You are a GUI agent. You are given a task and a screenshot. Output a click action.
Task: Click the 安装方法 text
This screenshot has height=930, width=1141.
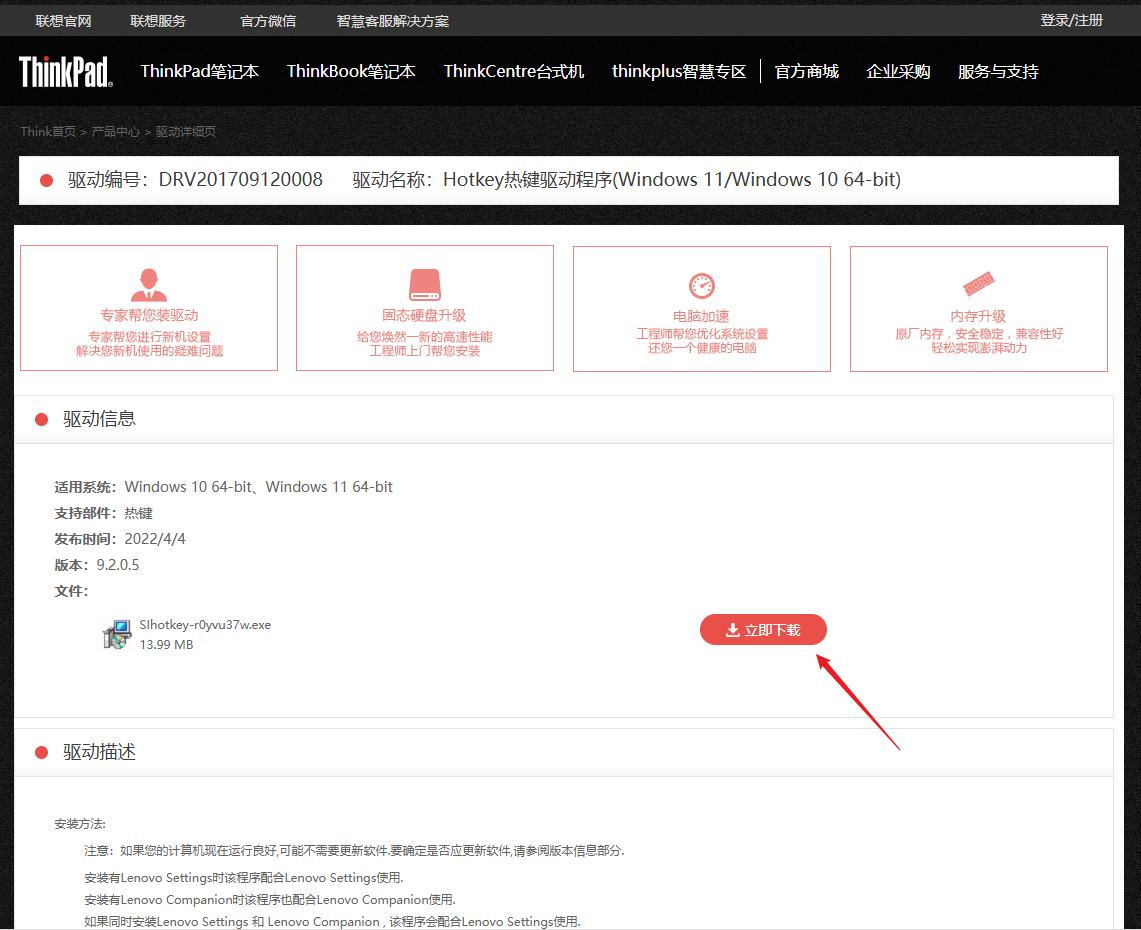point(80,824)
